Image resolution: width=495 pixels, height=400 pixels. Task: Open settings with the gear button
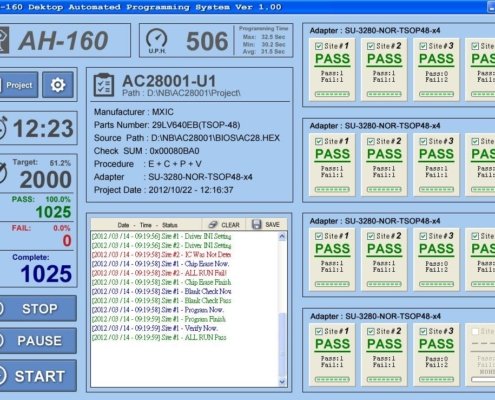click(58, 85)
